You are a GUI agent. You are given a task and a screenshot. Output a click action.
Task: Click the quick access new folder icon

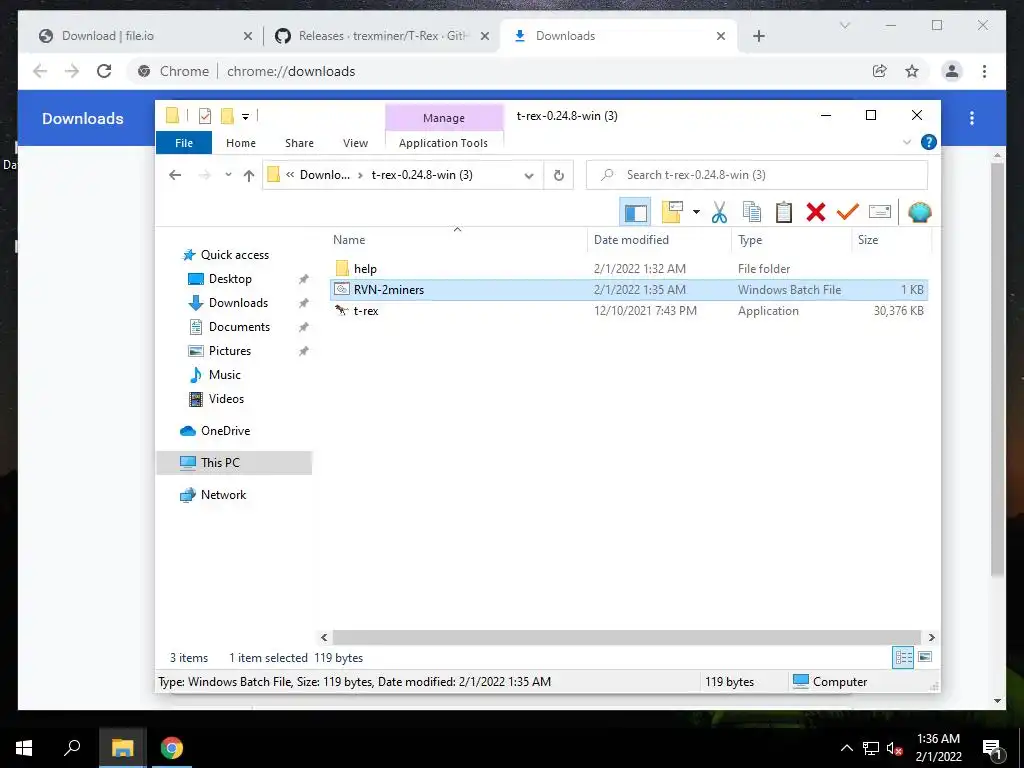tap(227, 116)
